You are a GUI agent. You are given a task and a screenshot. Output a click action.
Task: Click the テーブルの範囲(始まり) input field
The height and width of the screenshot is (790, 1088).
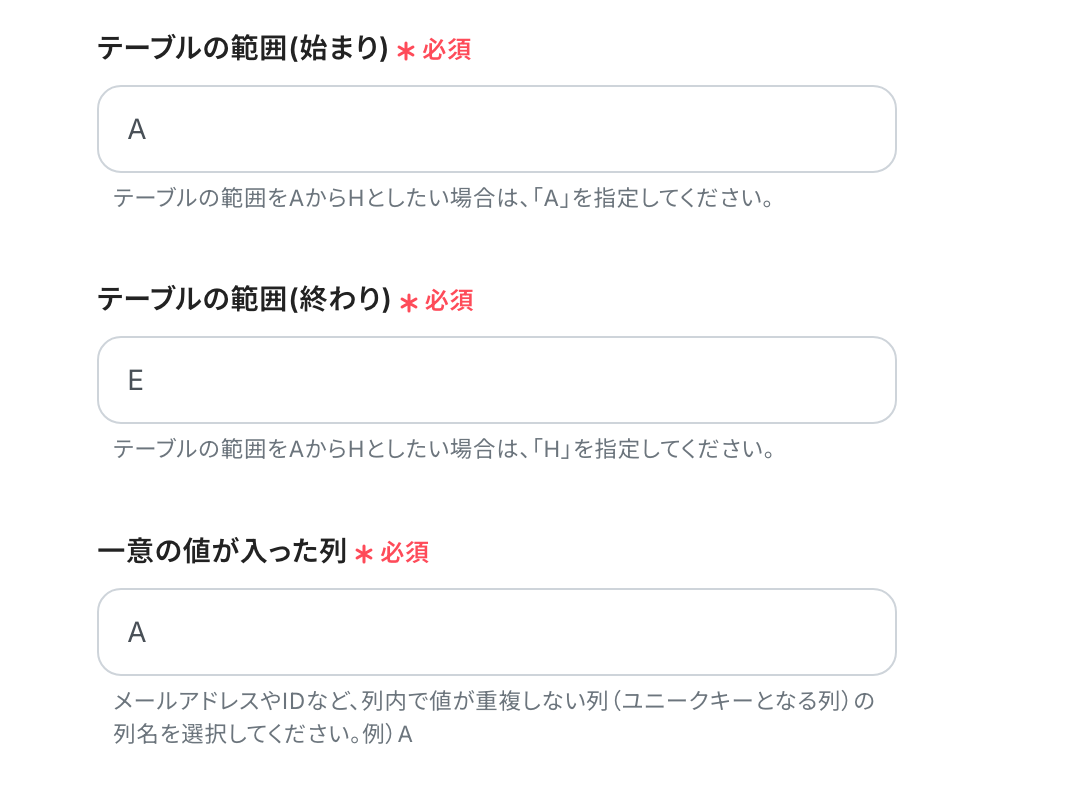pyautogui.click(x=496, y=129)
